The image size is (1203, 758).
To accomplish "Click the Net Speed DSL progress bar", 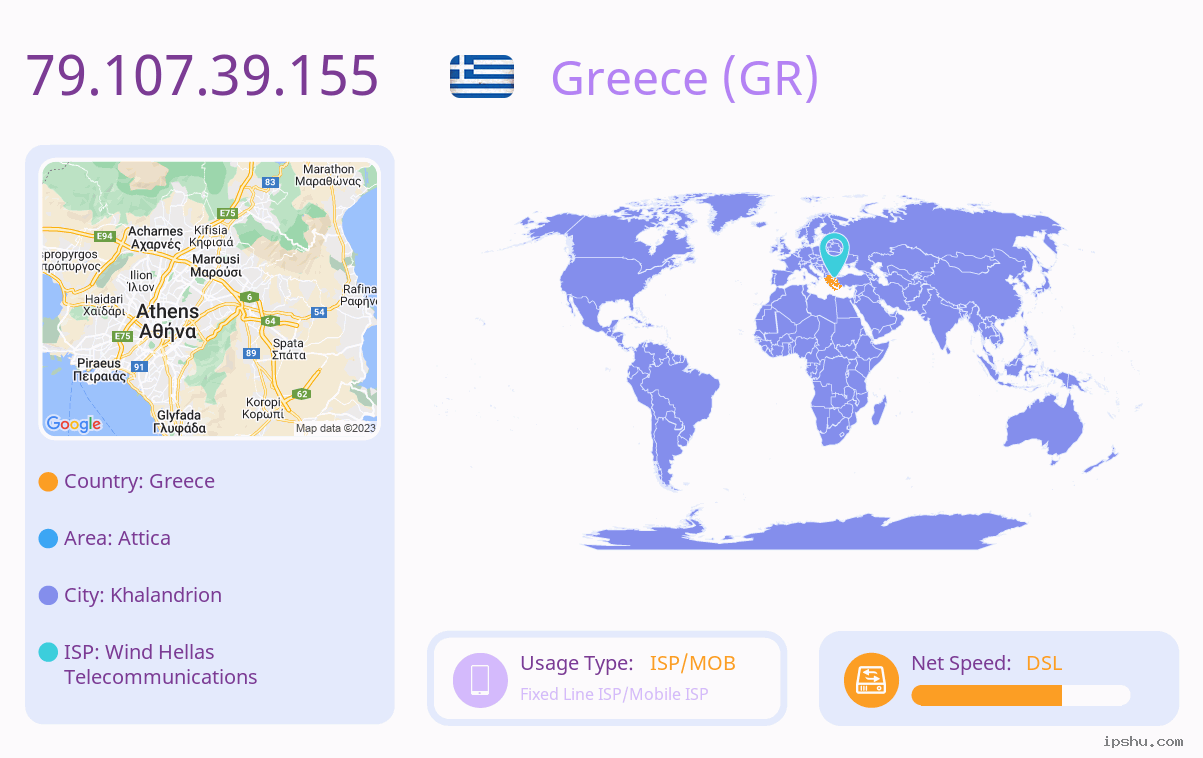I will pos(1021,695).
